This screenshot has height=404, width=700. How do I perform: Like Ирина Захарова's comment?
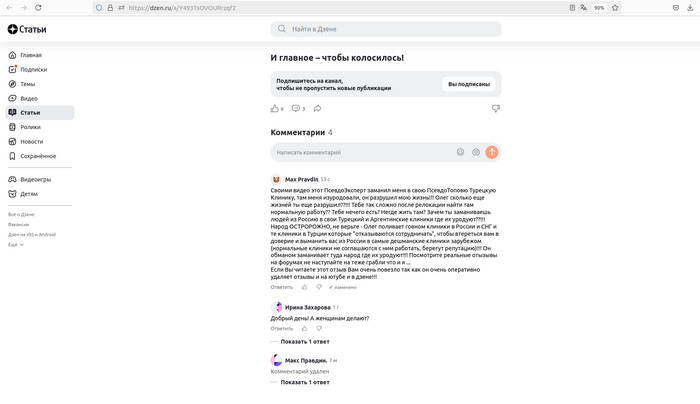(x=304, y=328)
